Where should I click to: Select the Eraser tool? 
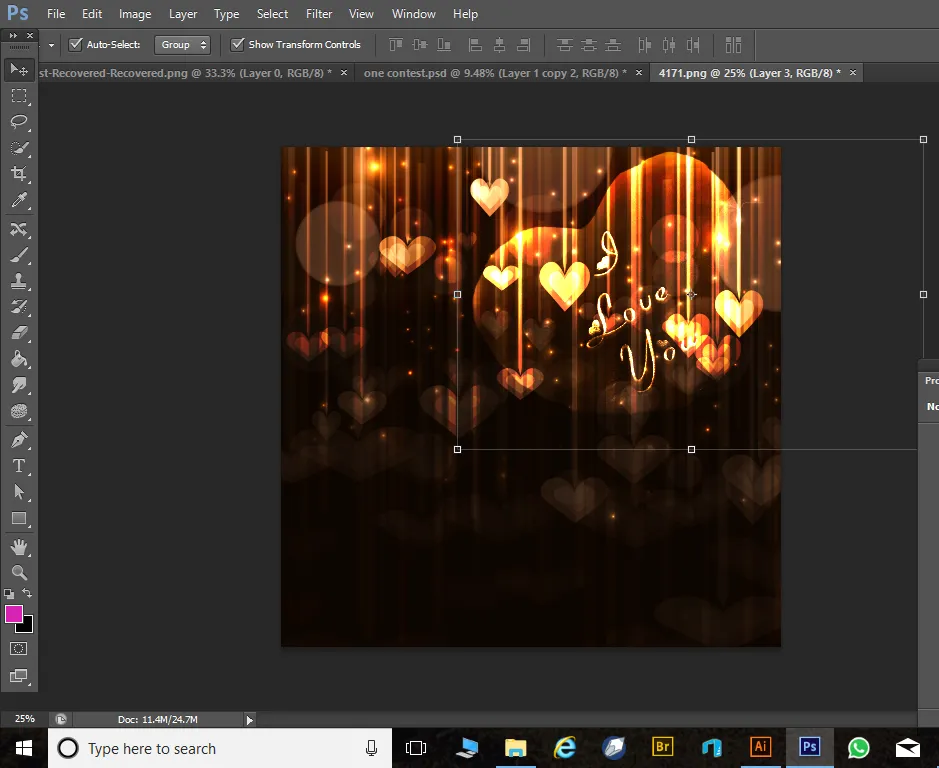[x=19, y=333]
